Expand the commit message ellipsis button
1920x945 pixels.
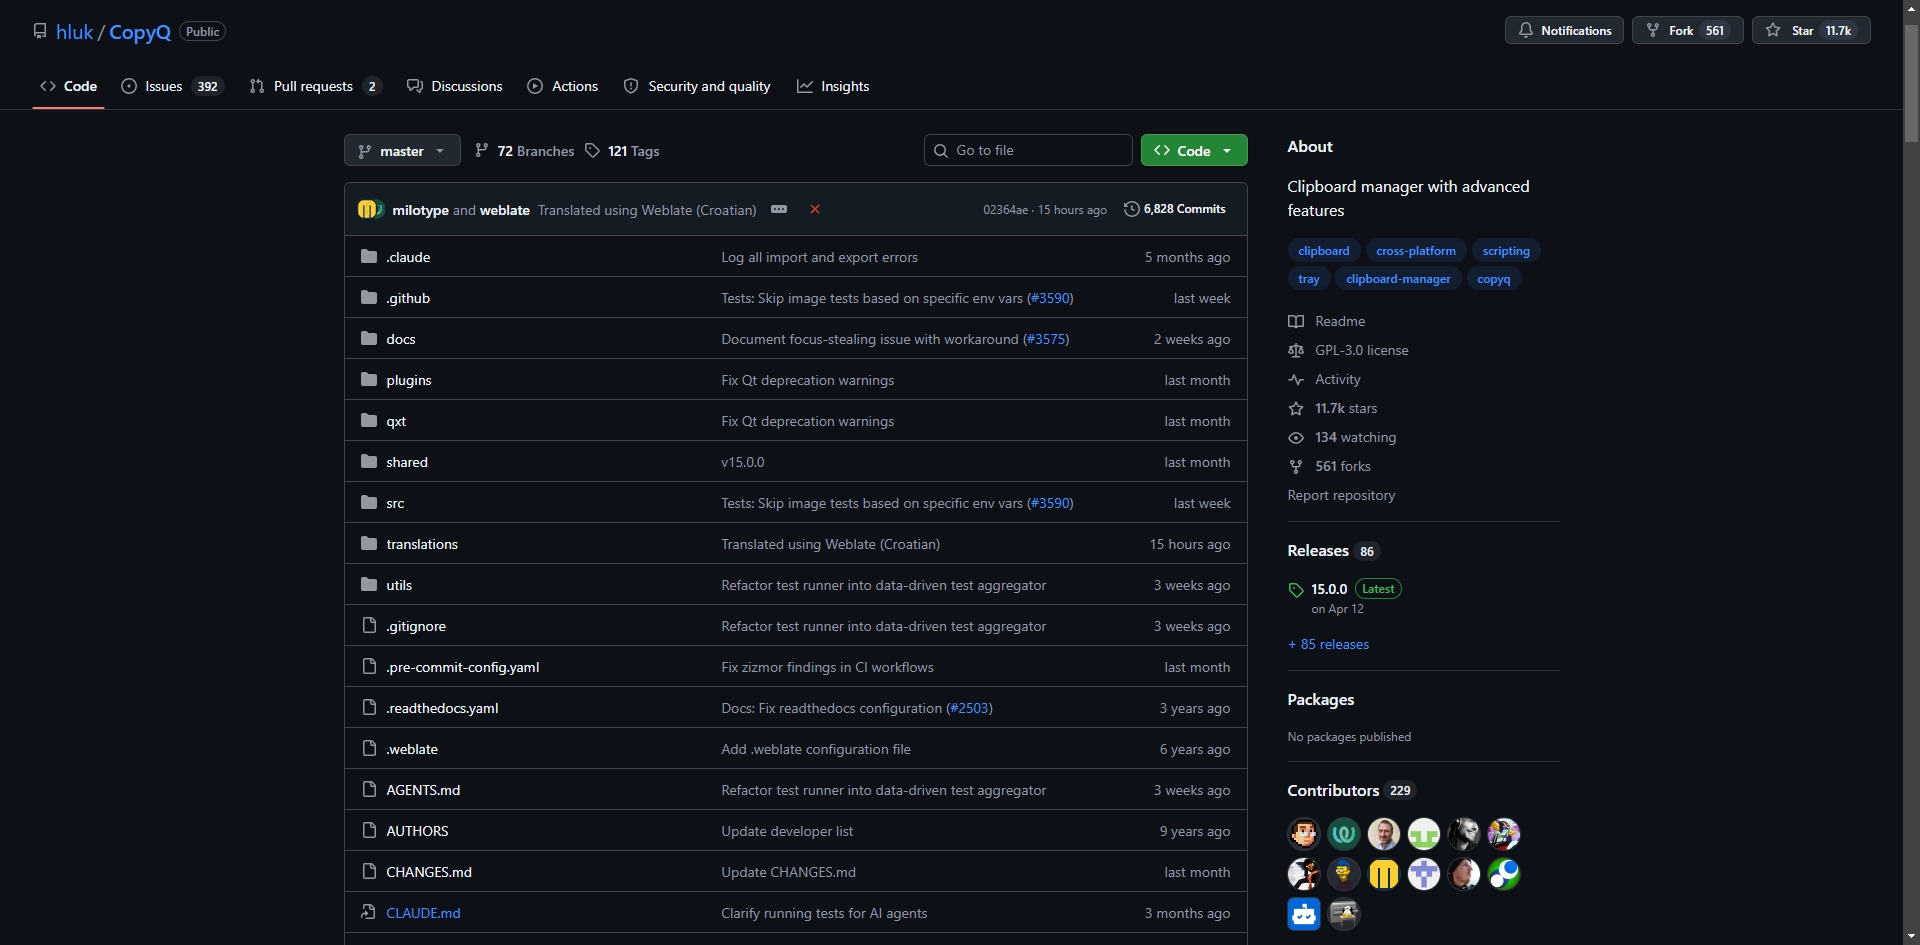tap(779, 209)
